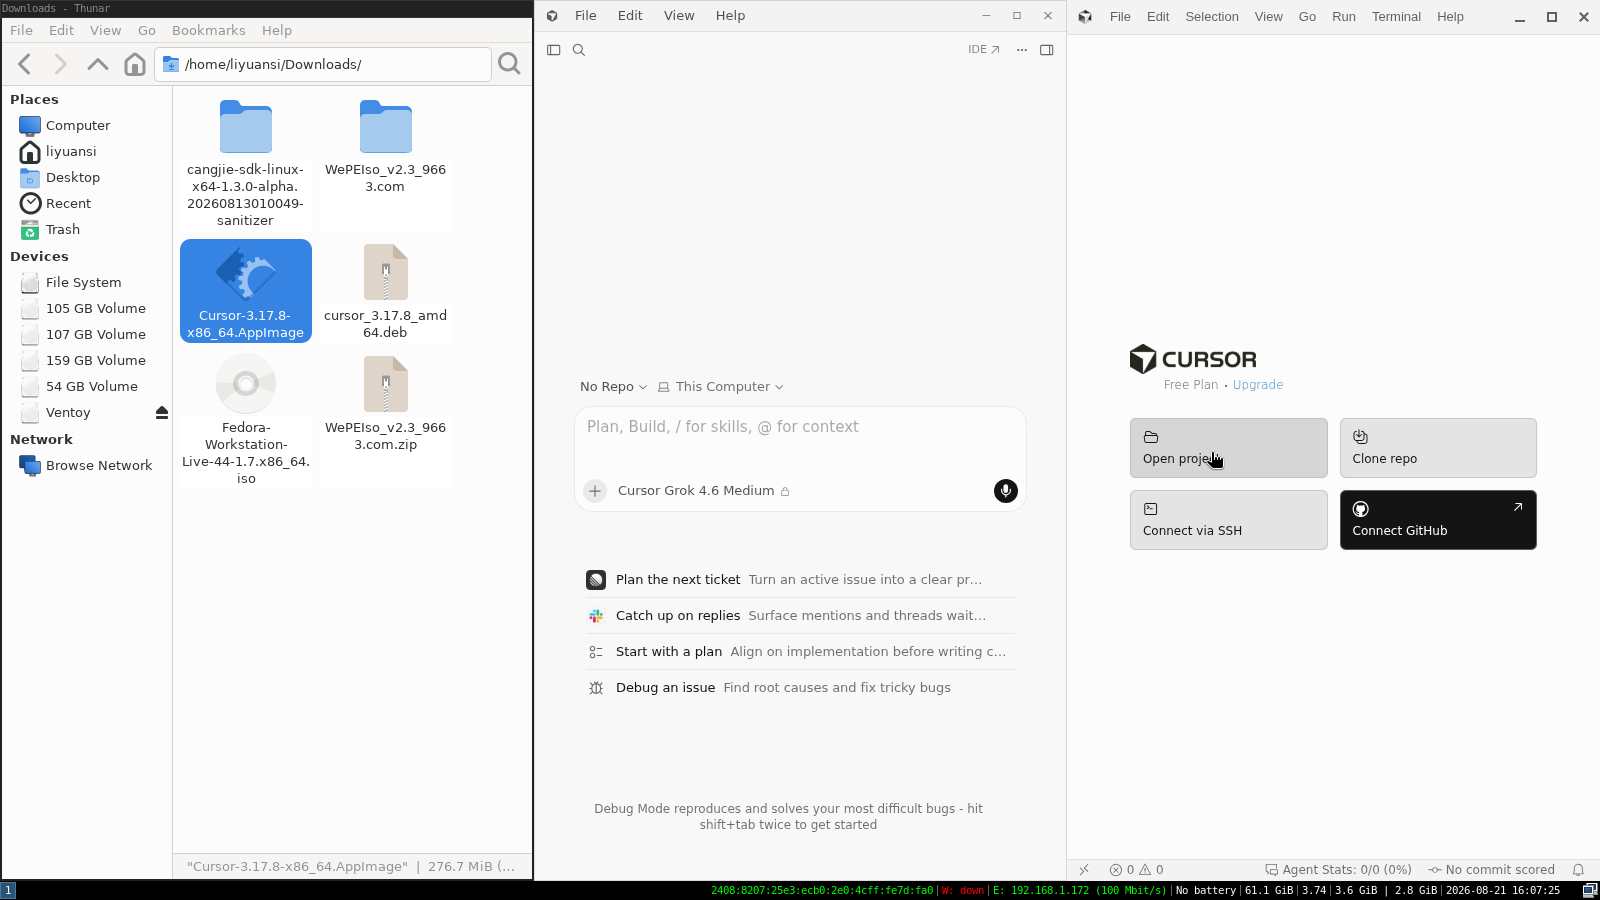Toggle the left sidebar in agent window

(553, 50)
